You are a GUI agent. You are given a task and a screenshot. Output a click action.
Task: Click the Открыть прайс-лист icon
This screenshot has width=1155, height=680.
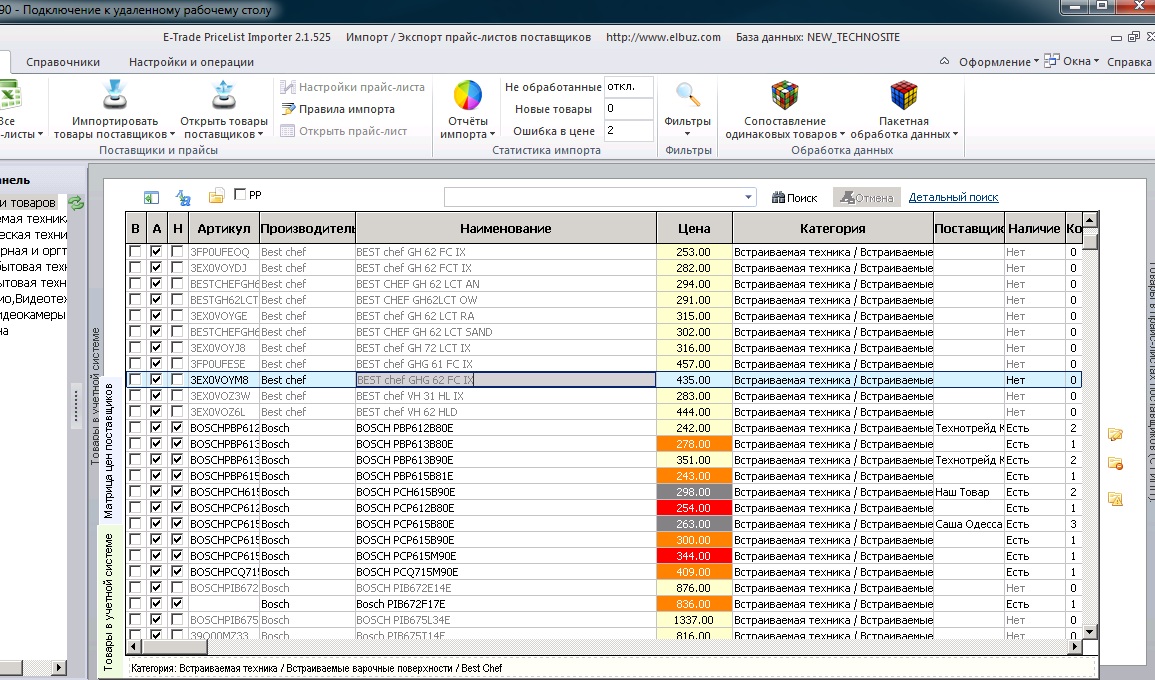point(288,131)
